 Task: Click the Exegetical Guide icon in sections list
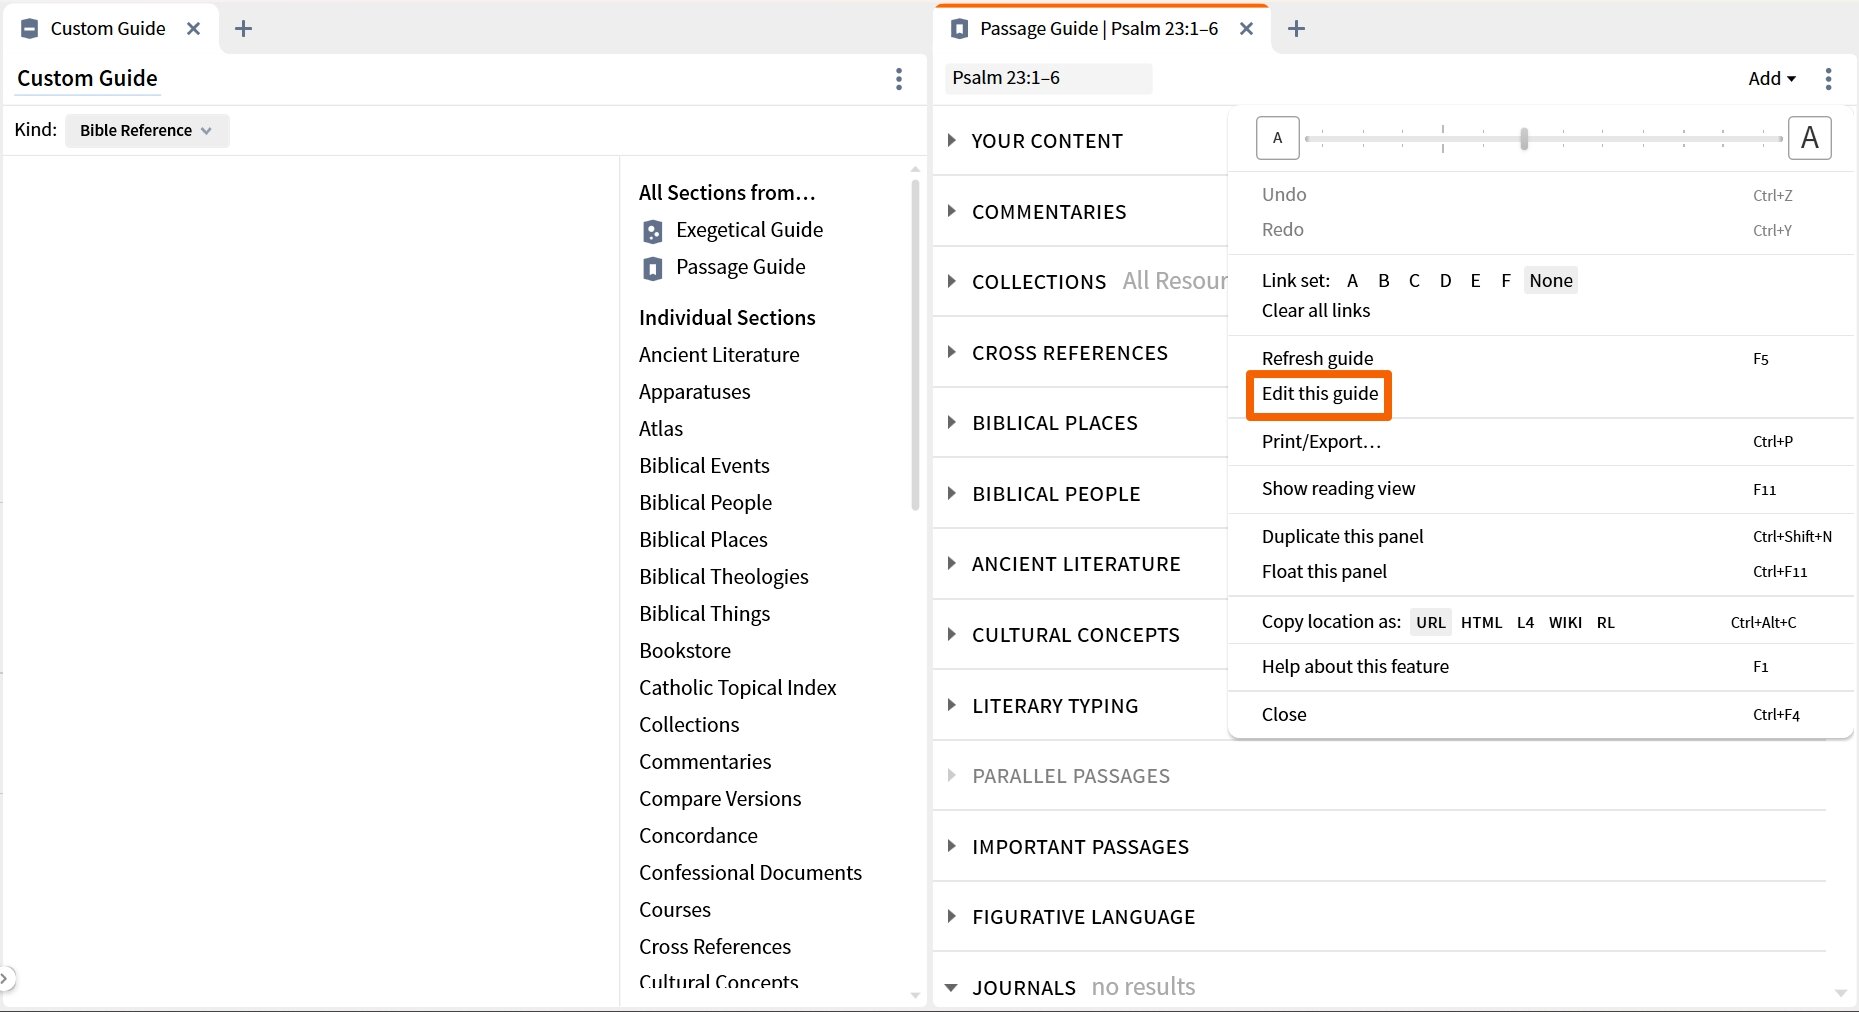653,230
